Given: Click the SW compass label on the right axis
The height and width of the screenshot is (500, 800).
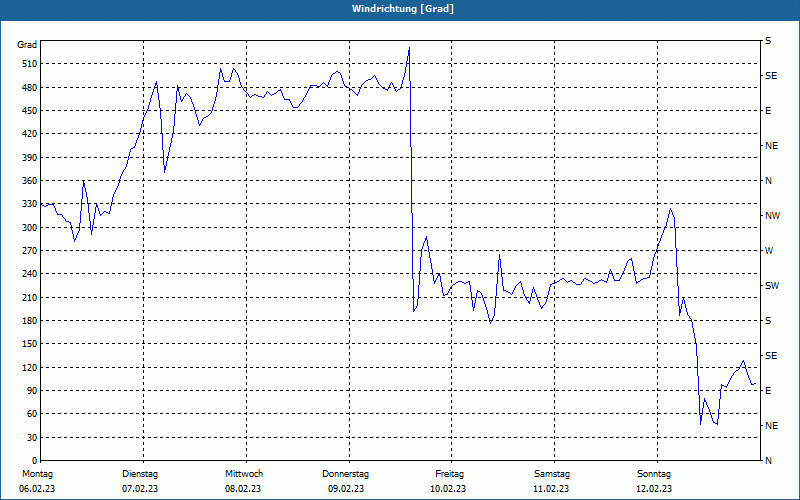Looking at the screenshot, I should coord(772,286).
